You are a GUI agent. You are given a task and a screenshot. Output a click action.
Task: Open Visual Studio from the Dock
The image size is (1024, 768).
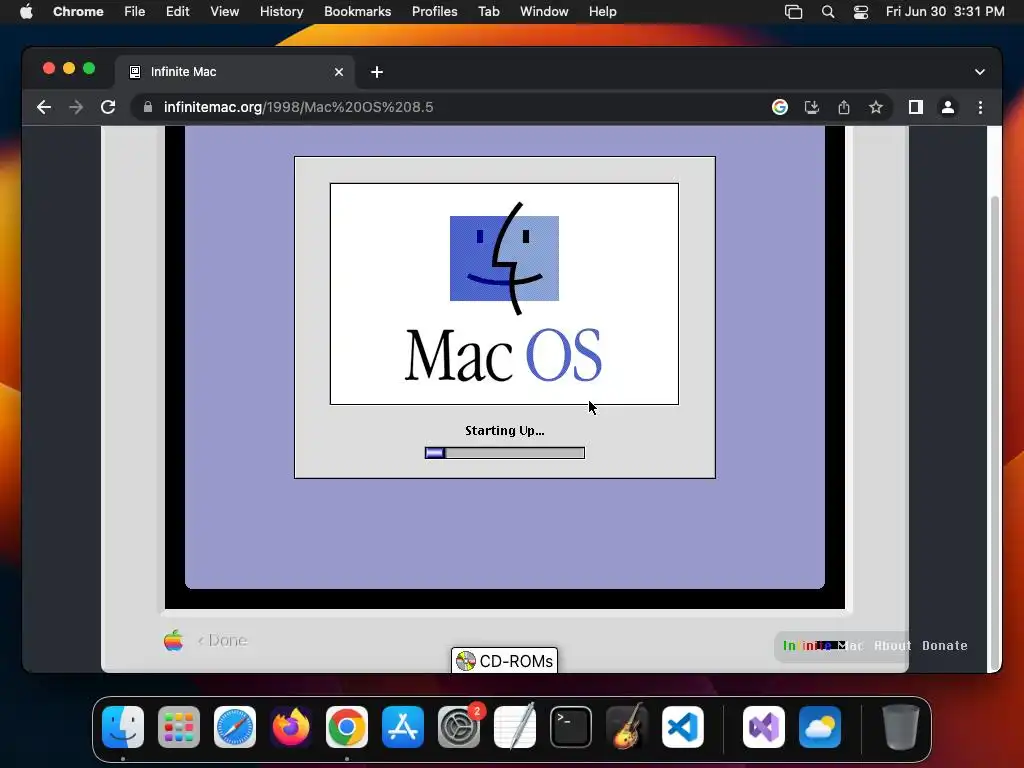pyautogui.click(x=764, y=727)
